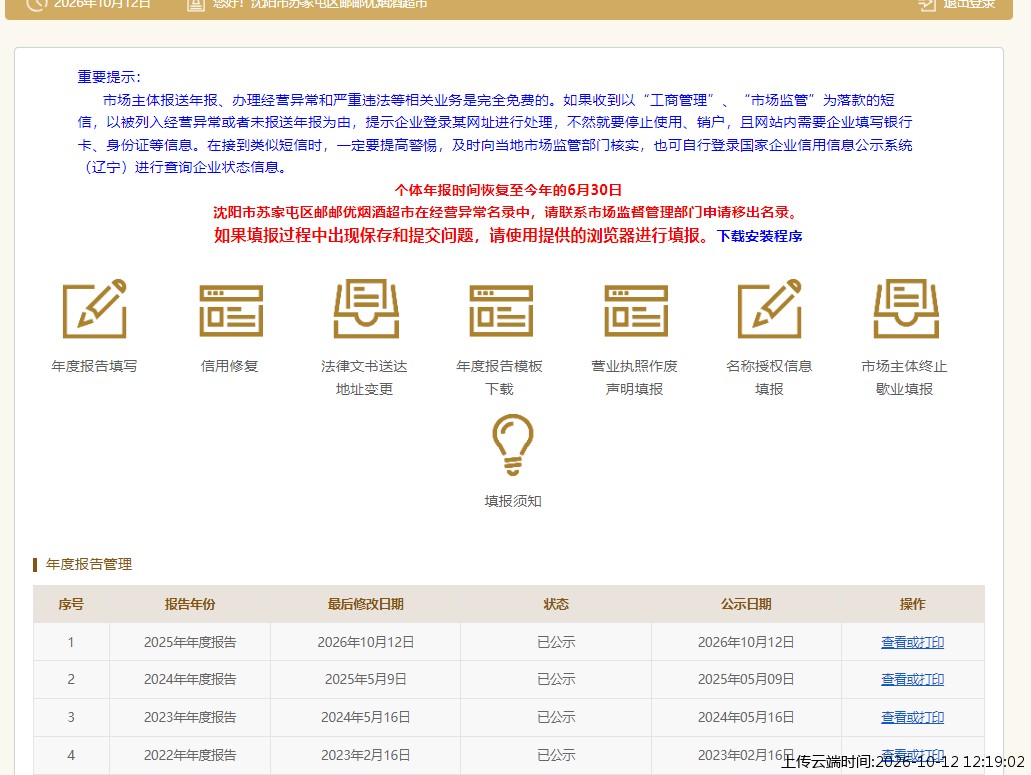Open 市场主体终止歇业填报 icon

pos(905,308)
